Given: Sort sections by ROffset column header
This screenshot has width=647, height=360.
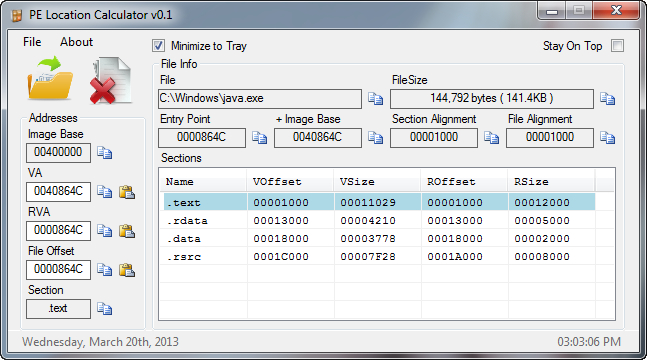Looking at the screenshot, I should point(464,181).
